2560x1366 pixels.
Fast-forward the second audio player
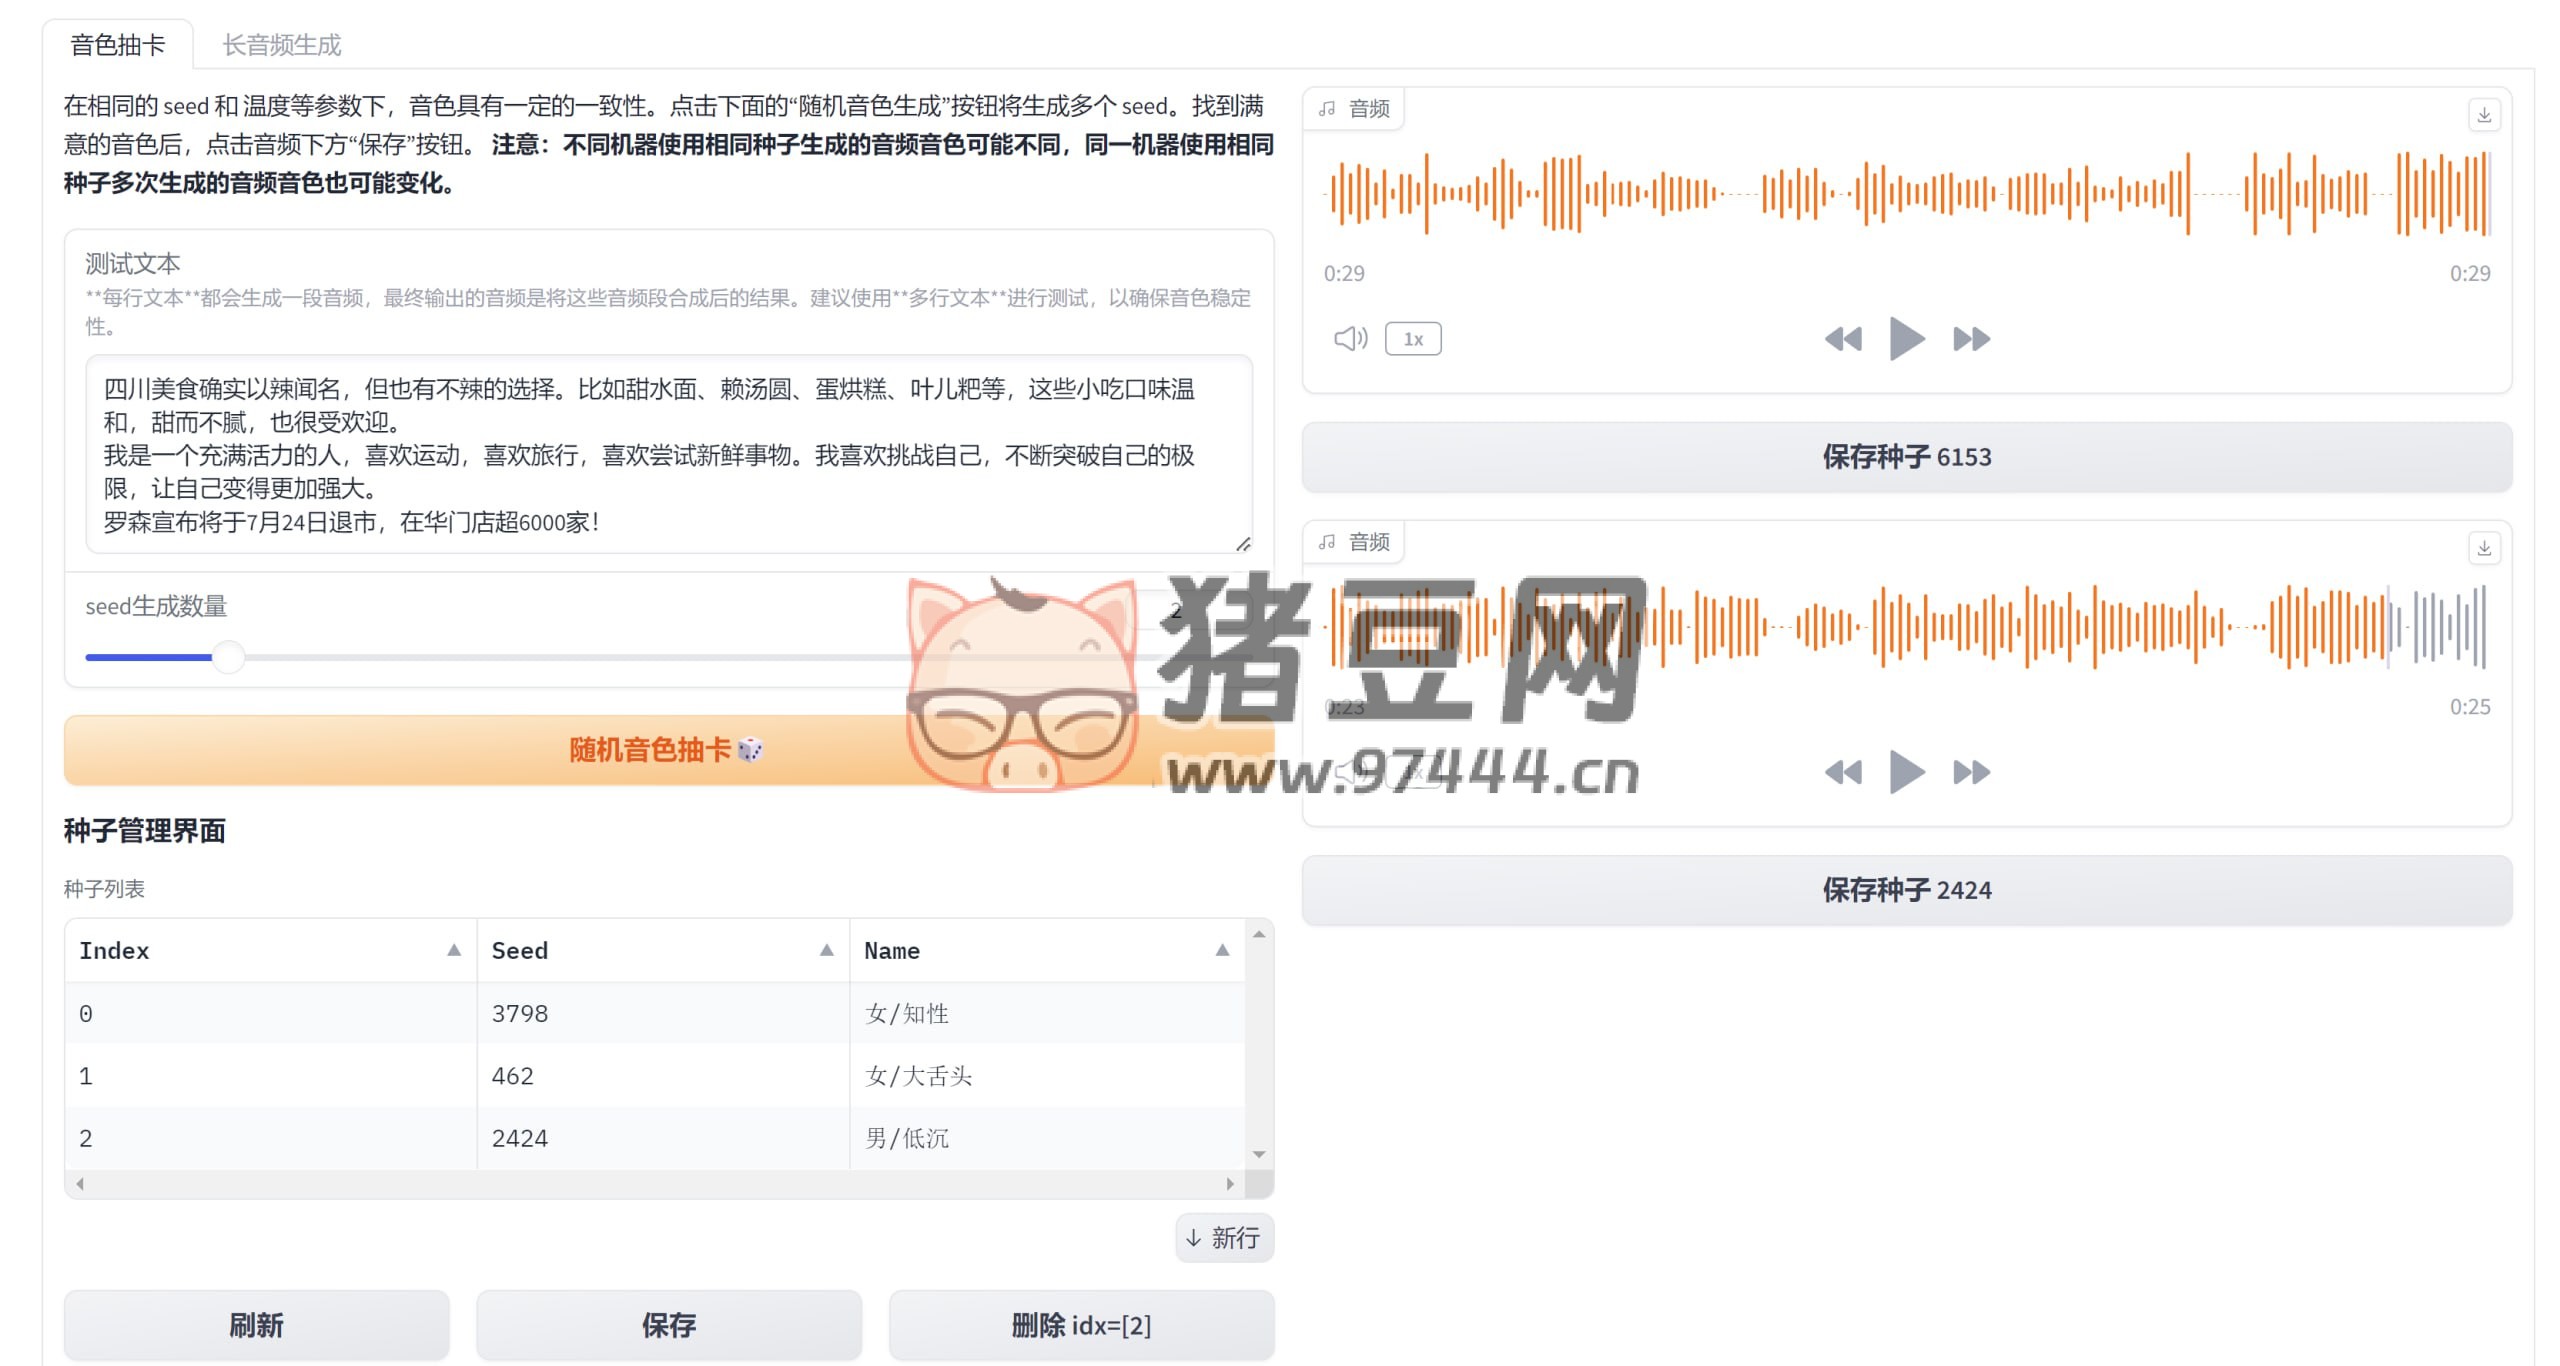[x=1971, y=772]
